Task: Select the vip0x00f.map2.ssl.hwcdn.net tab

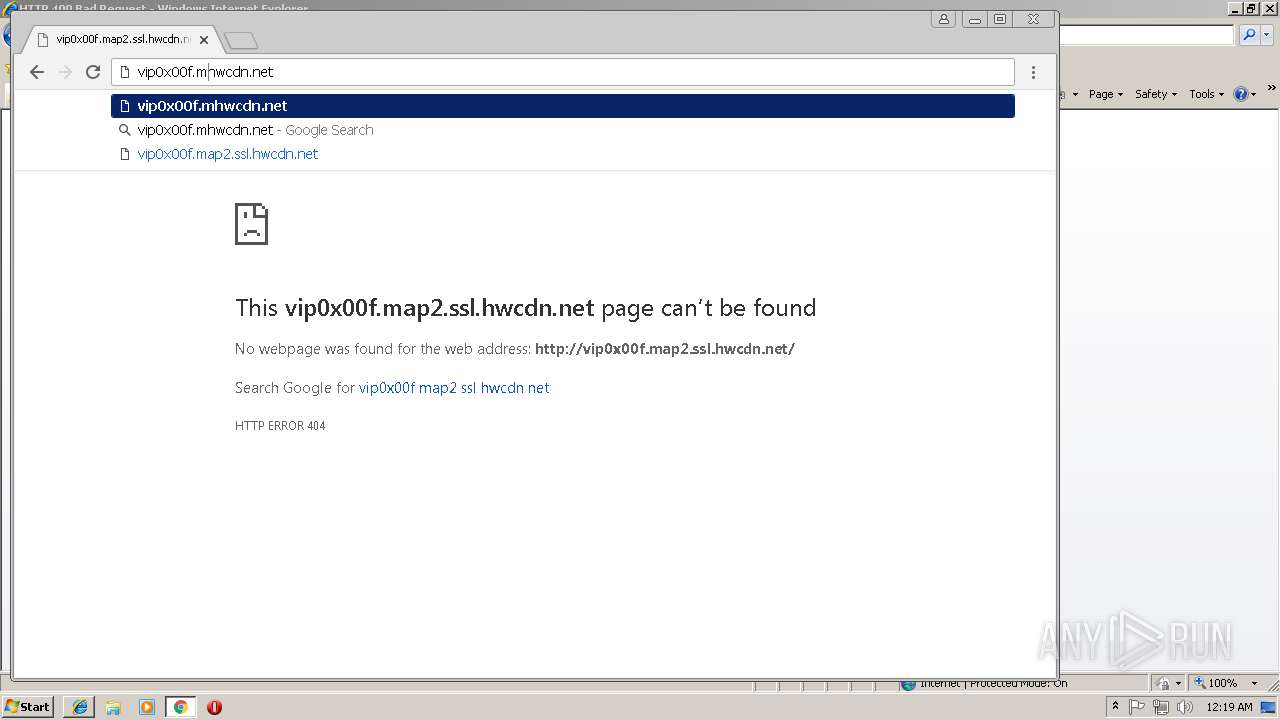Action: 122,40
